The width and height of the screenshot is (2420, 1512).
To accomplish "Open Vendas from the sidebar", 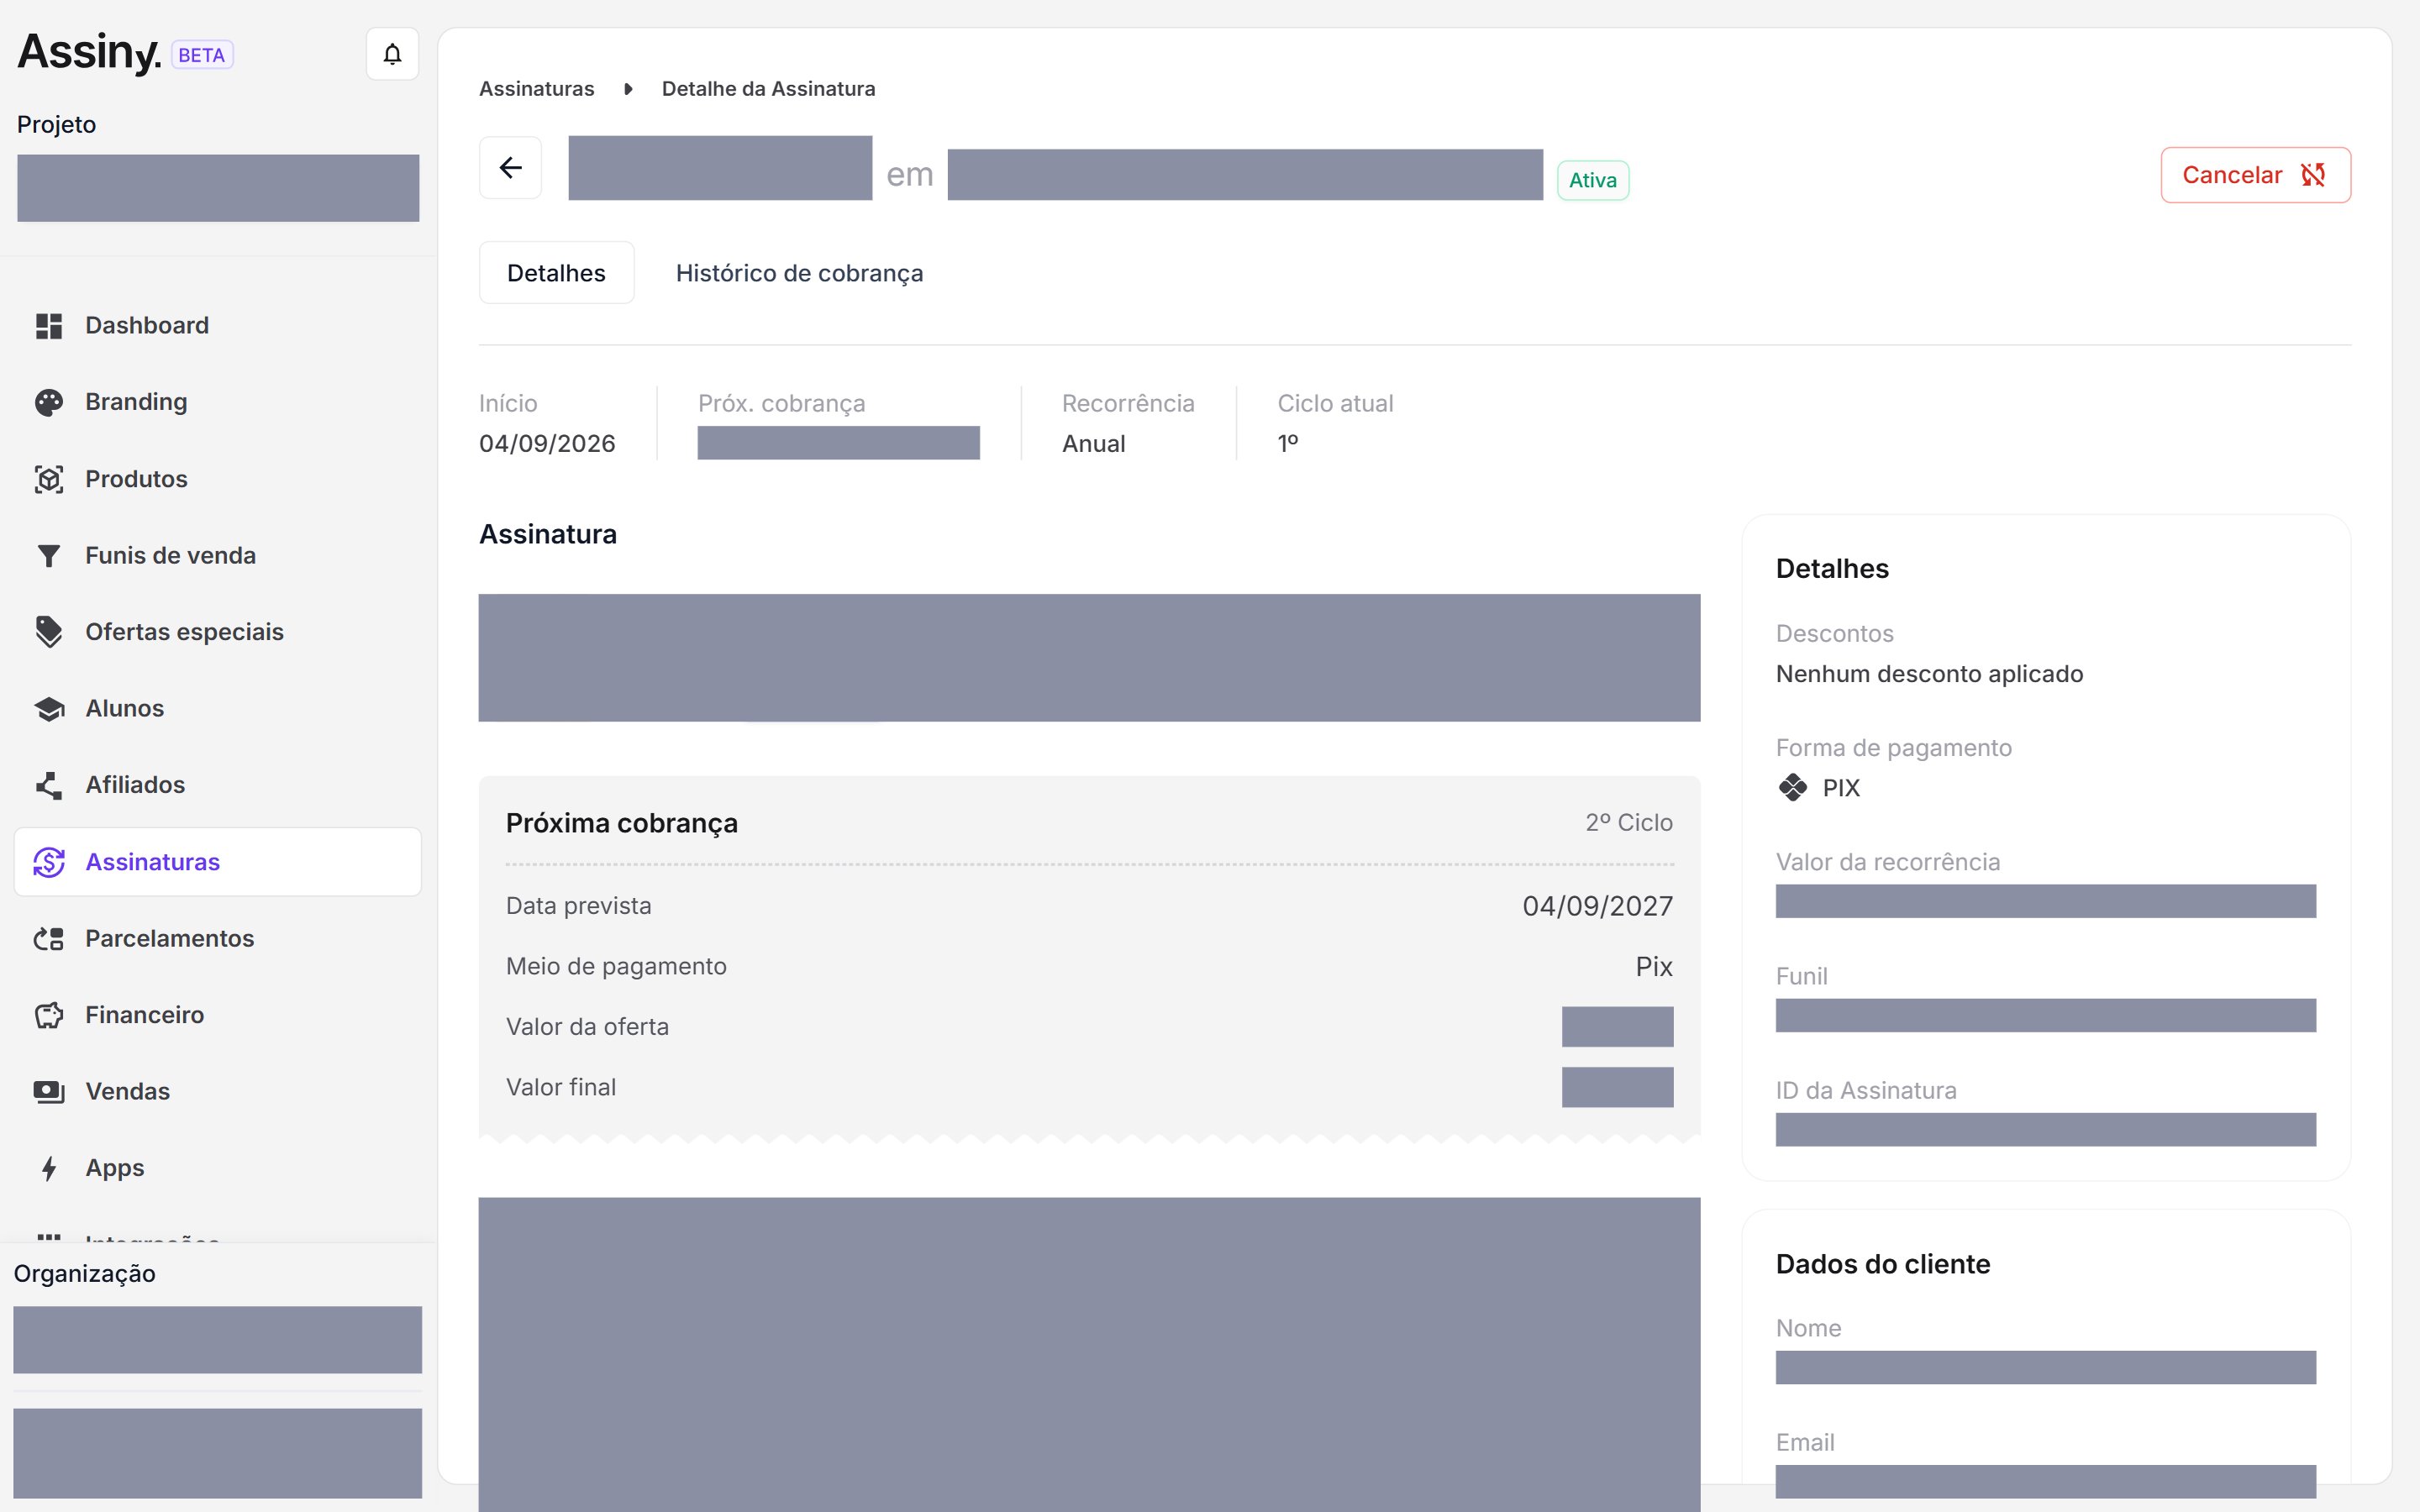I will (217, 1092).
